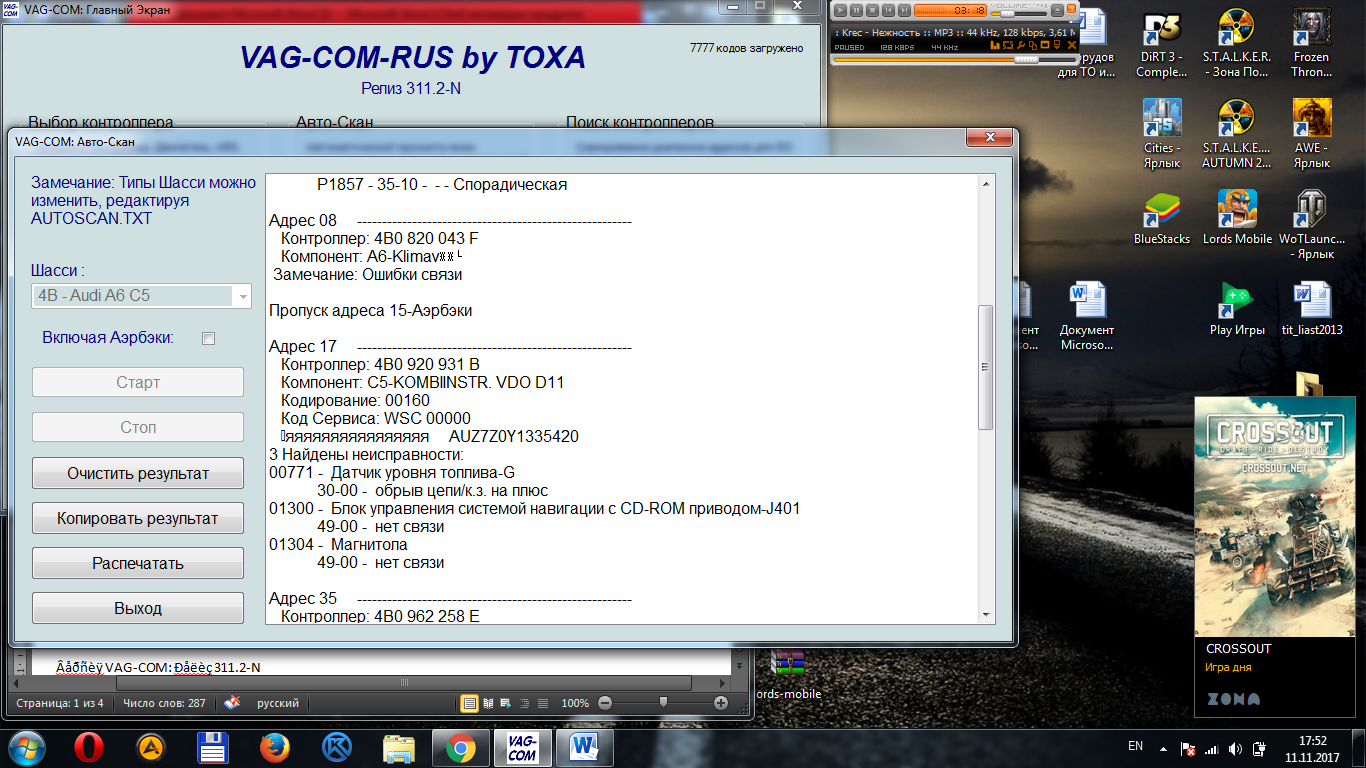
Task: Click the stop button in the music player
Action: tap(873, 10)
